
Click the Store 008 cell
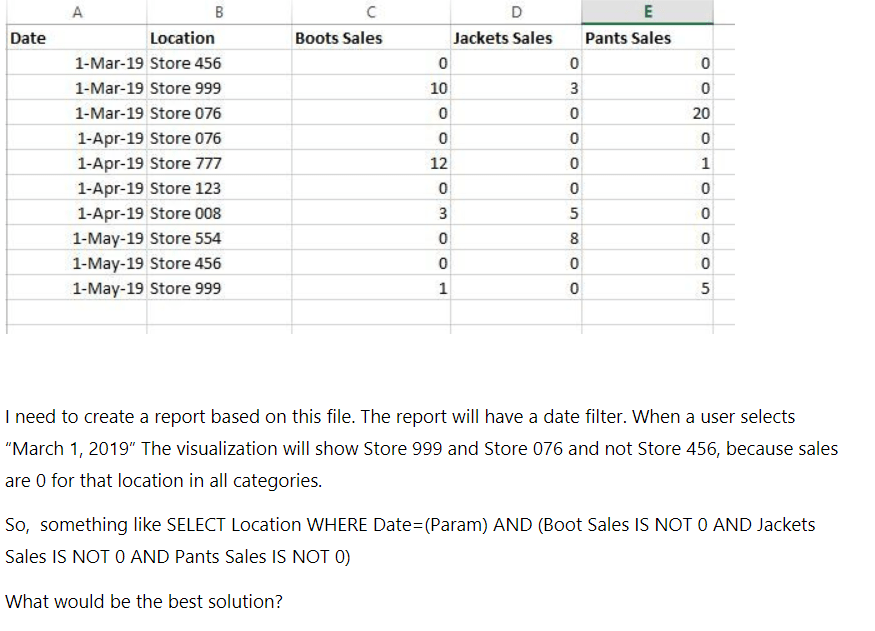(x=186, y=213)
